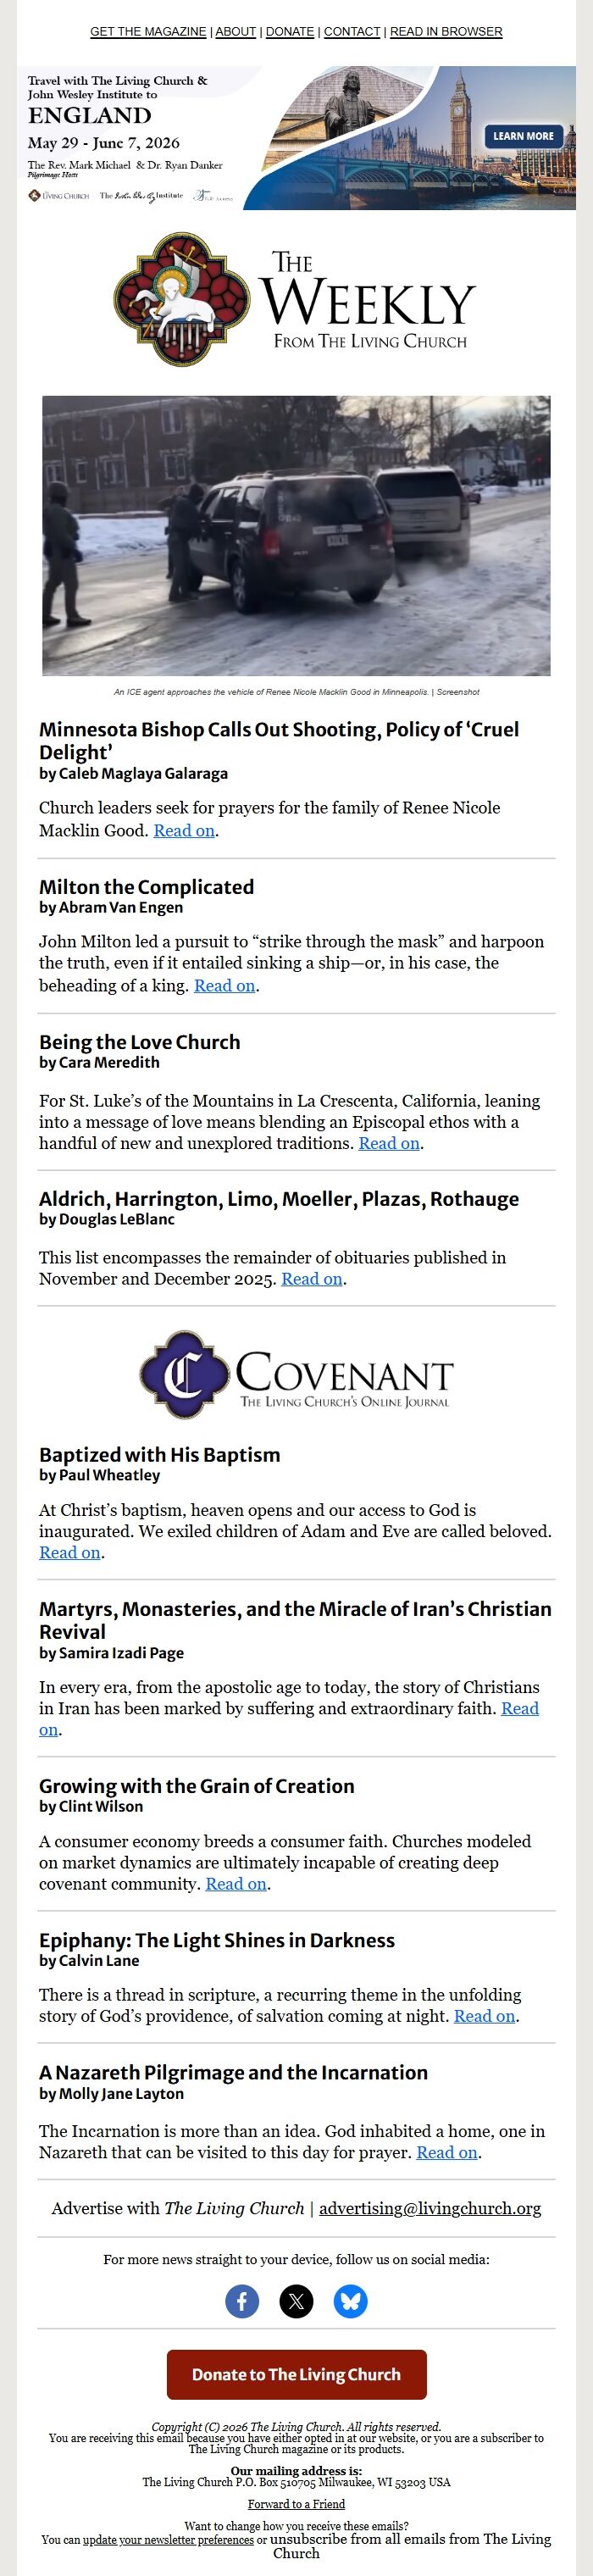Read on for Minnesota Bishop article

pyautogui.click(x=184, y=831)
